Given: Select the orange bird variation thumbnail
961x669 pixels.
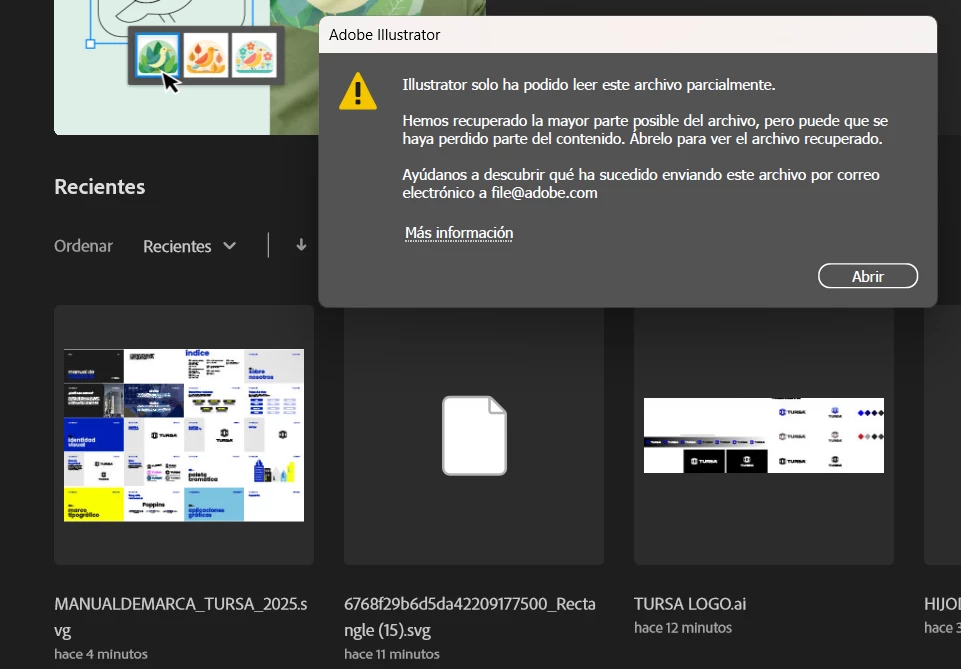Looking at the screenshot, I should coord(205,56).
